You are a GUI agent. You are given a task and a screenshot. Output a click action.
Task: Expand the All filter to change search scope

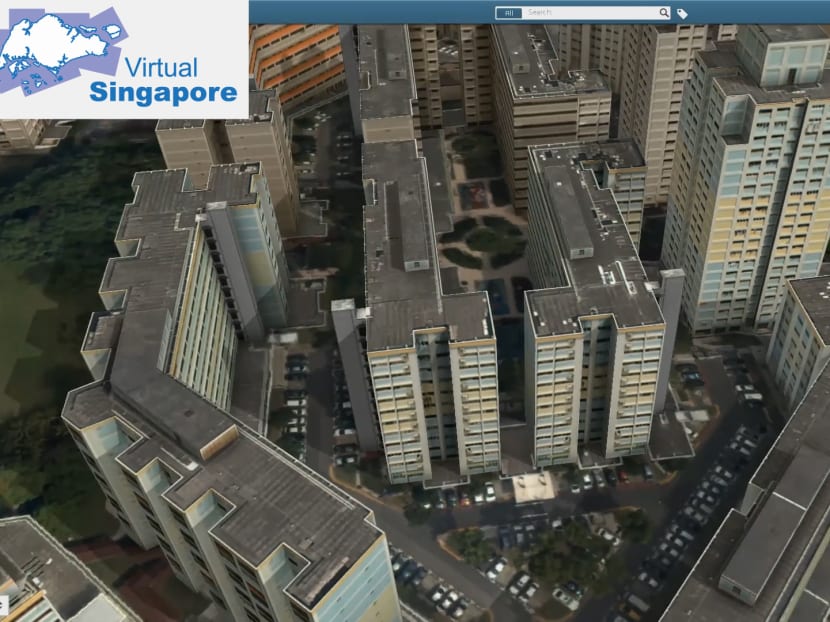coord(510,11)
